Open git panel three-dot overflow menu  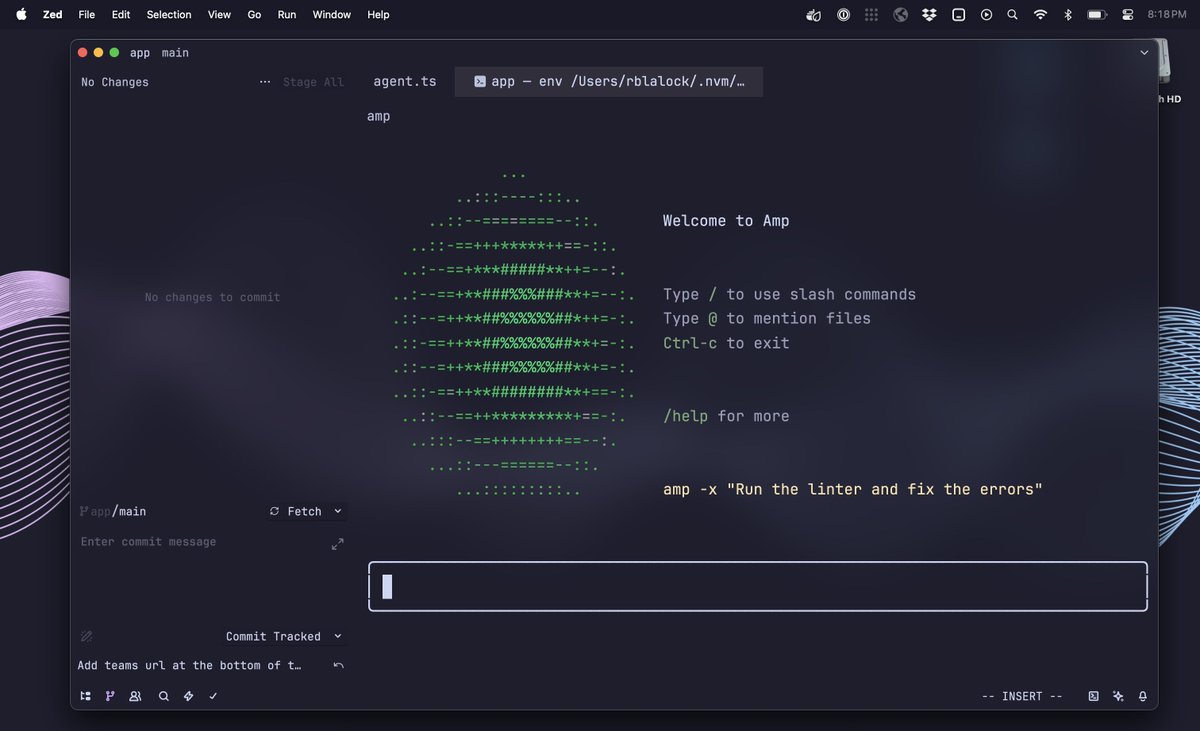[264, 82]
